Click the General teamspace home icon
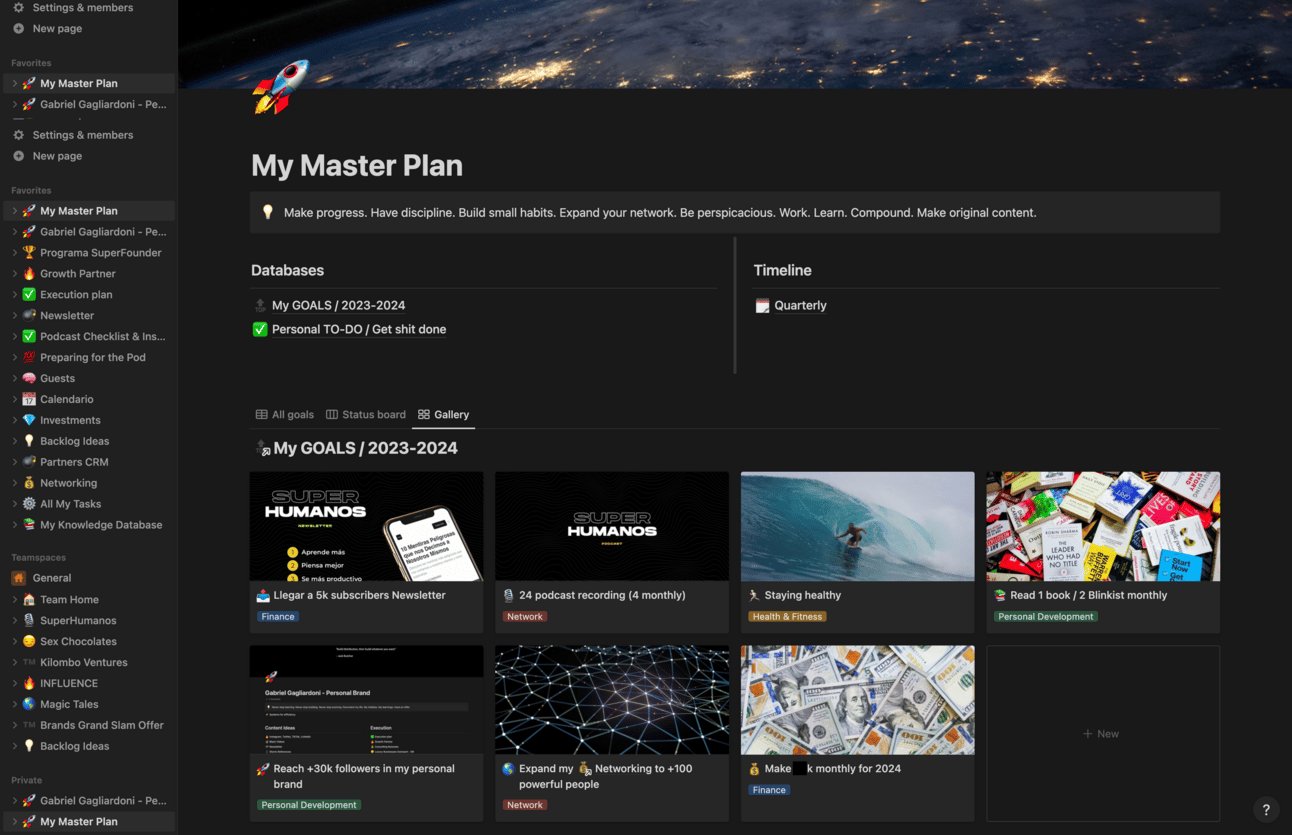Screen dimensions: 1292x835 (x=18, y=578)
